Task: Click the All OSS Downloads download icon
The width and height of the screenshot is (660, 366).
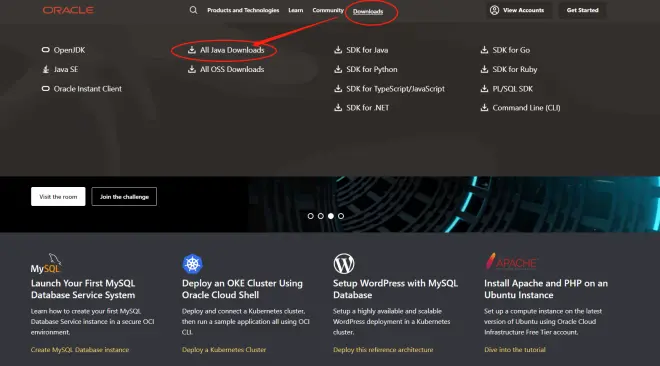Action: pyautogui.click(x=192, y=69)
